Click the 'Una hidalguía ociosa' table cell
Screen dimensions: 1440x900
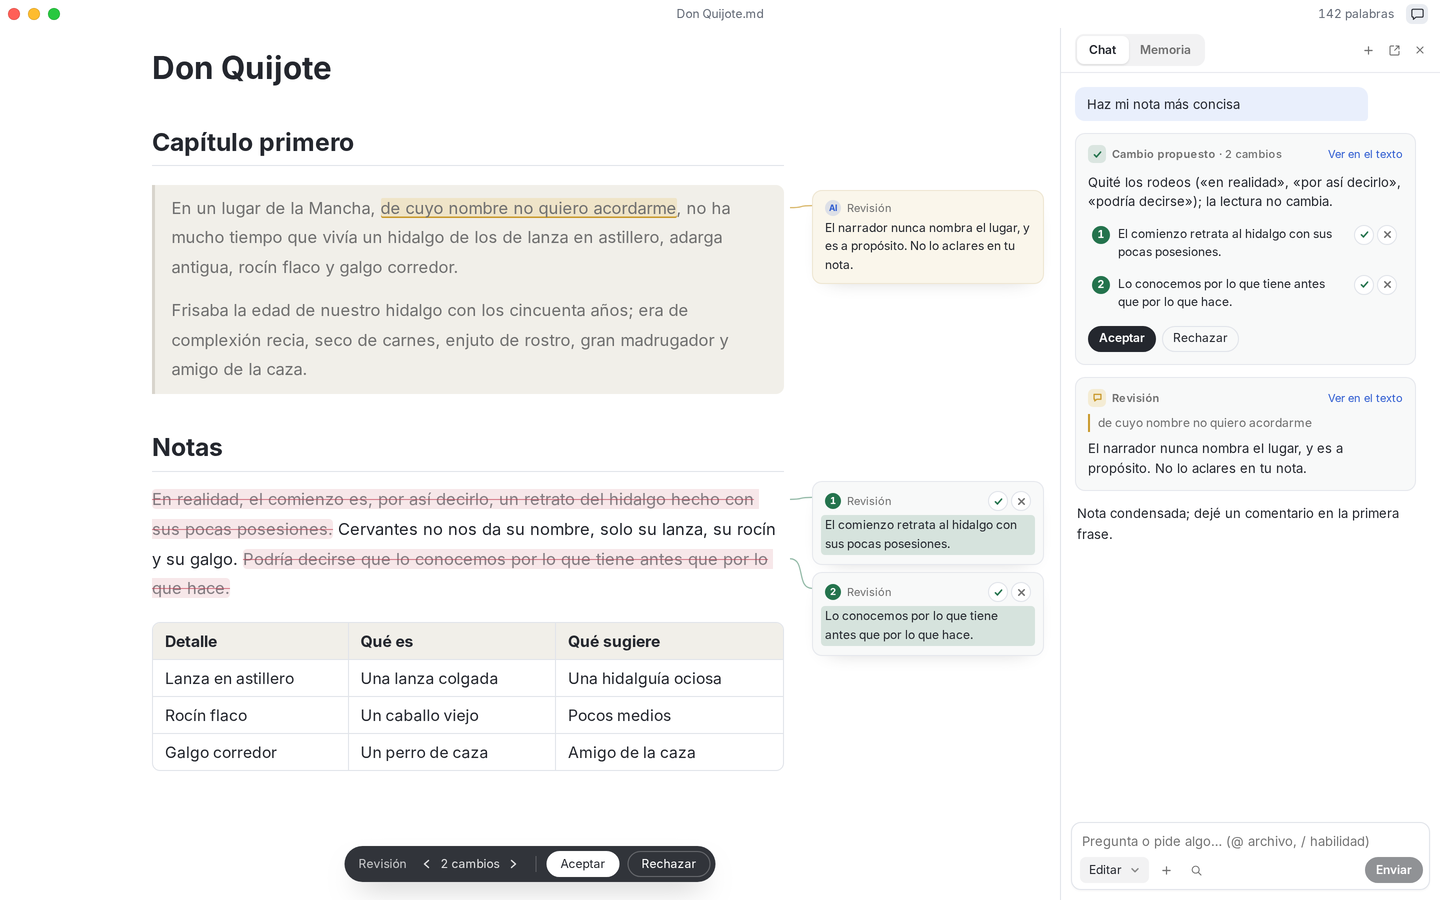669,679
